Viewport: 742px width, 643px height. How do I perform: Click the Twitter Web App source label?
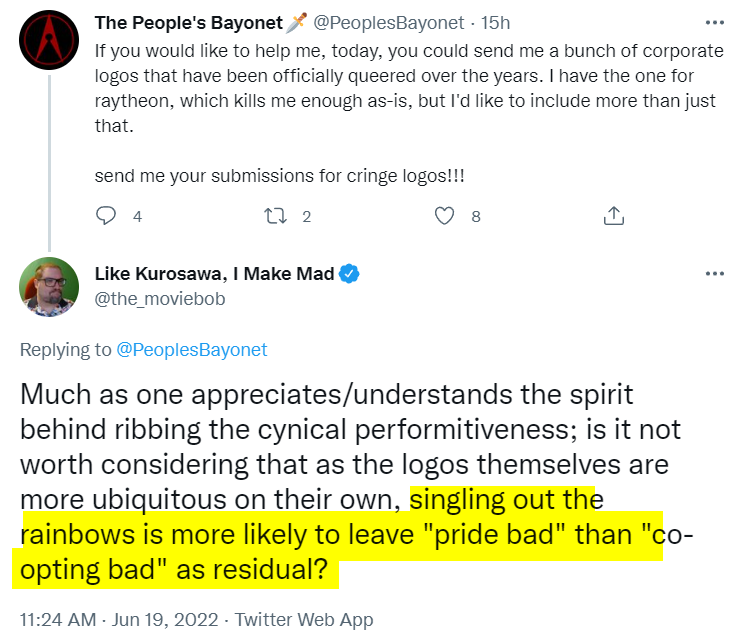(306, 619)
